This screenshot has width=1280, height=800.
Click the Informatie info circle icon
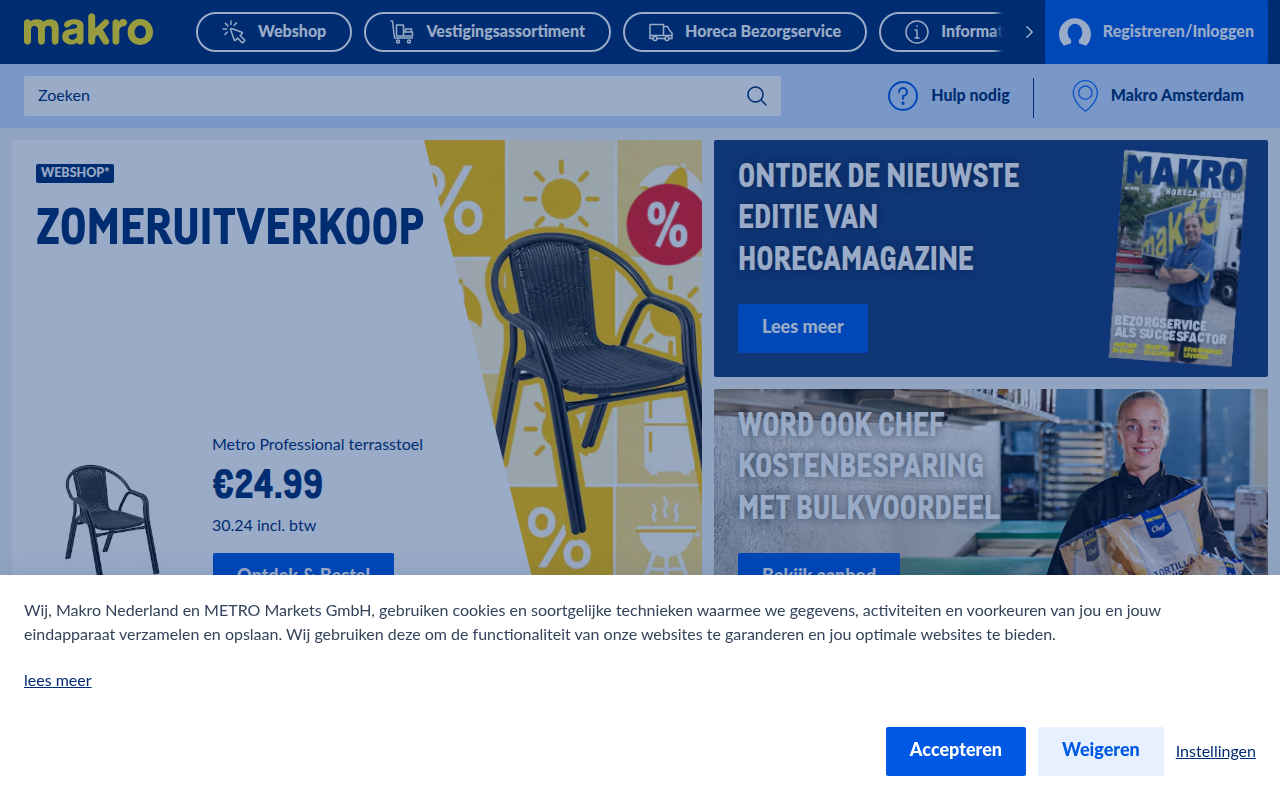pos(917,32)
